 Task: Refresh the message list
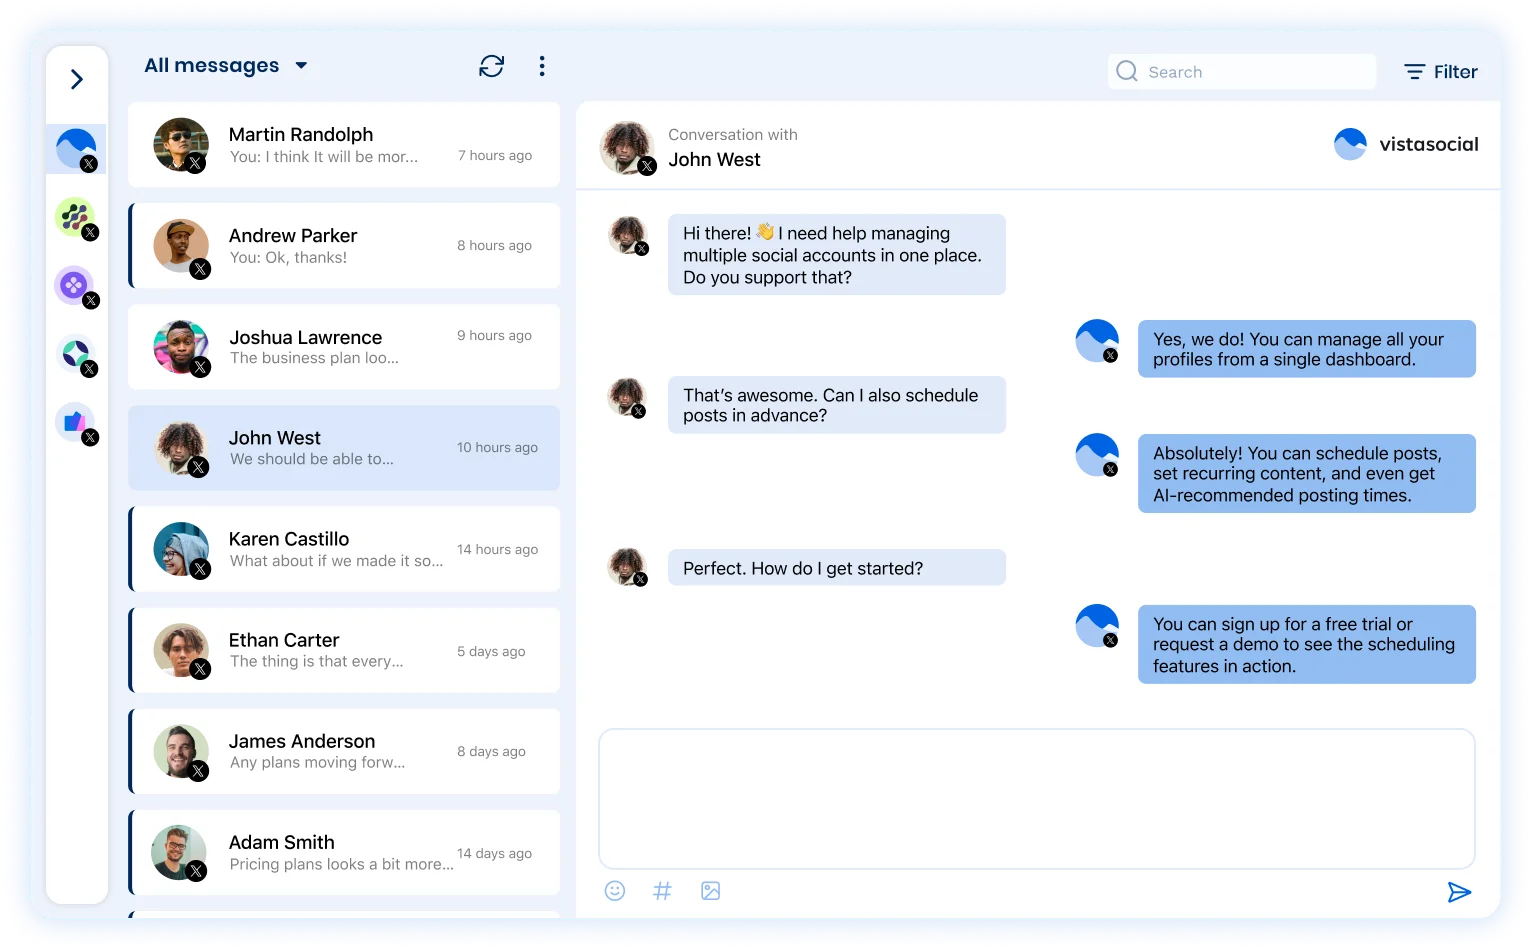[491, 65]
